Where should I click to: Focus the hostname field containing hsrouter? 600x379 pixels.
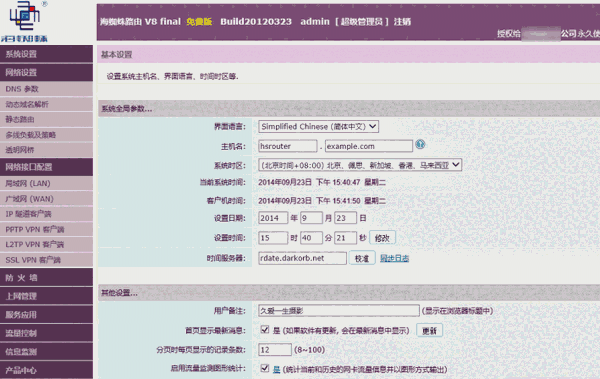288,146
